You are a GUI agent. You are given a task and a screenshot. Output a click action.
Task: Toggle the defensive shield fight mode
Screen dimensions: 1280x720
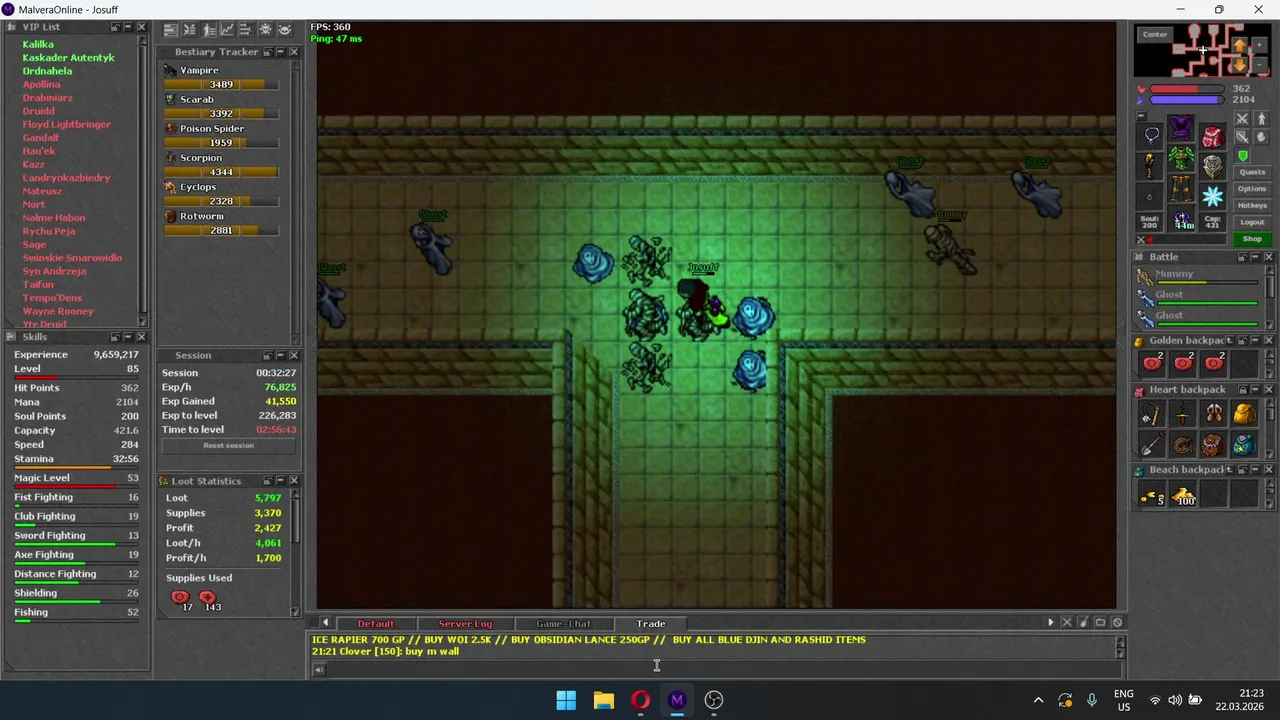coord(1242,137)
